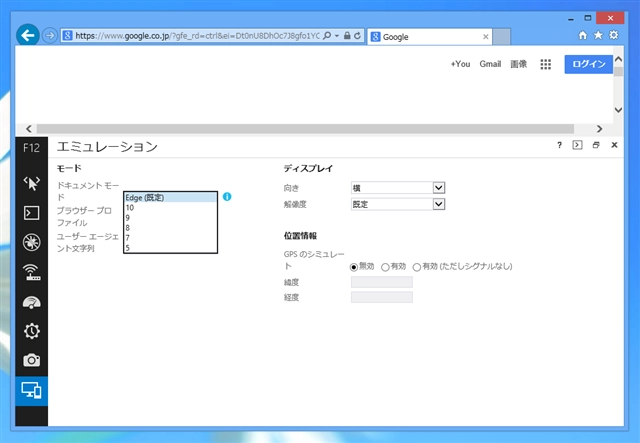
Task: Open the browser Tools gear icon
Action: point(613,35)
